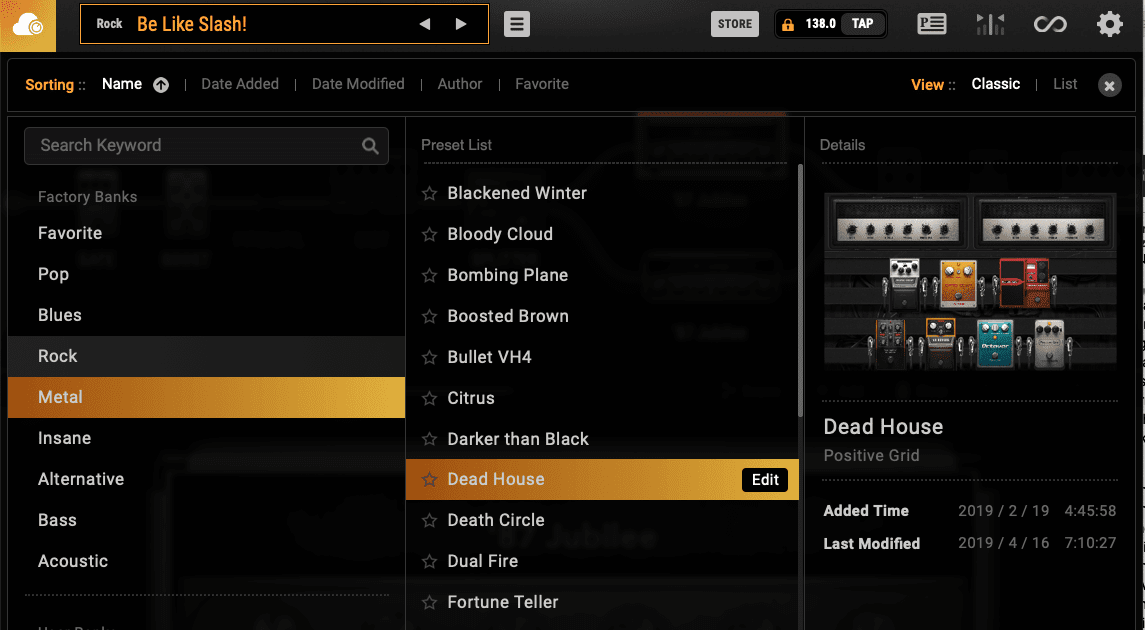Switch to List view
1145x630 pixels.
coord(1065,84)
